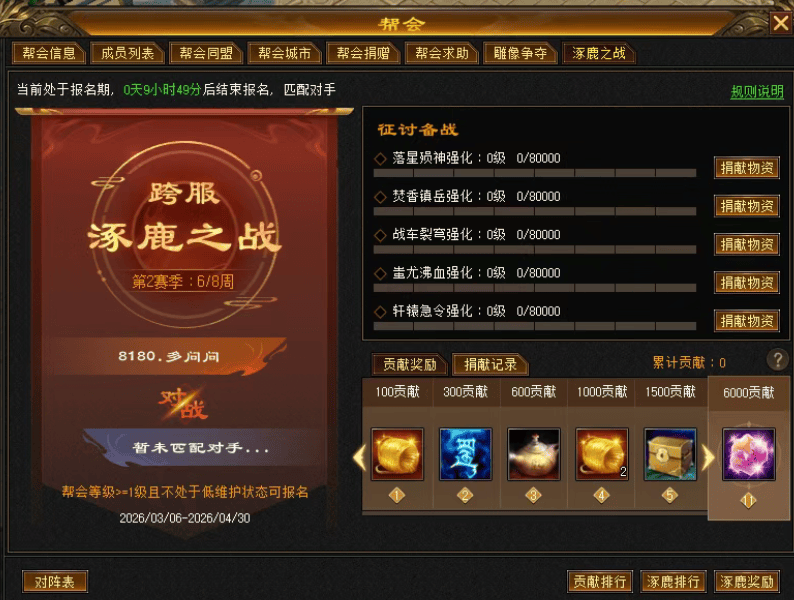Click the 对战 battle emblem icon

[x=183, y=404]
